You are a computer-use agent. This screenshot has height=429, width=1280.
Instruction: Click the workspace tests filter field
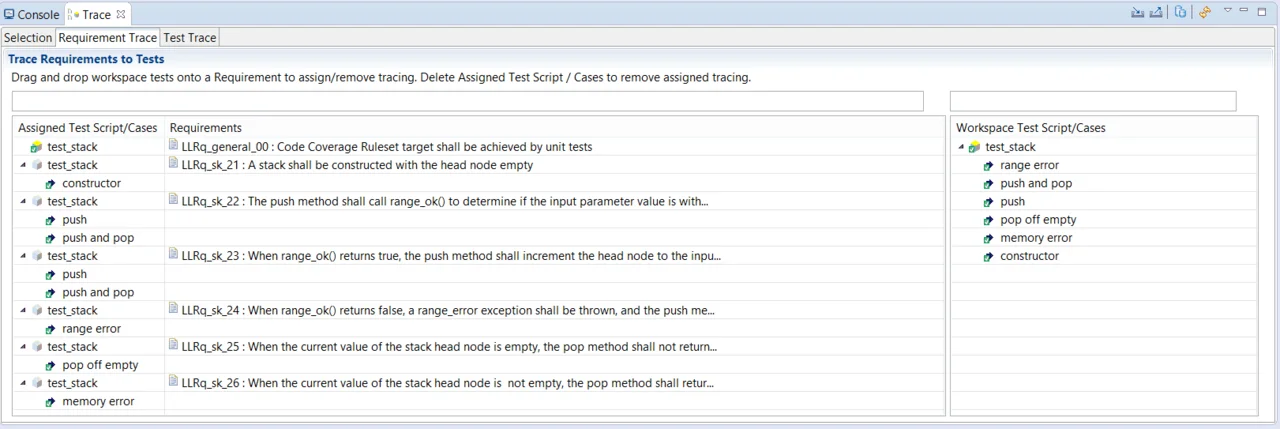1093,101
